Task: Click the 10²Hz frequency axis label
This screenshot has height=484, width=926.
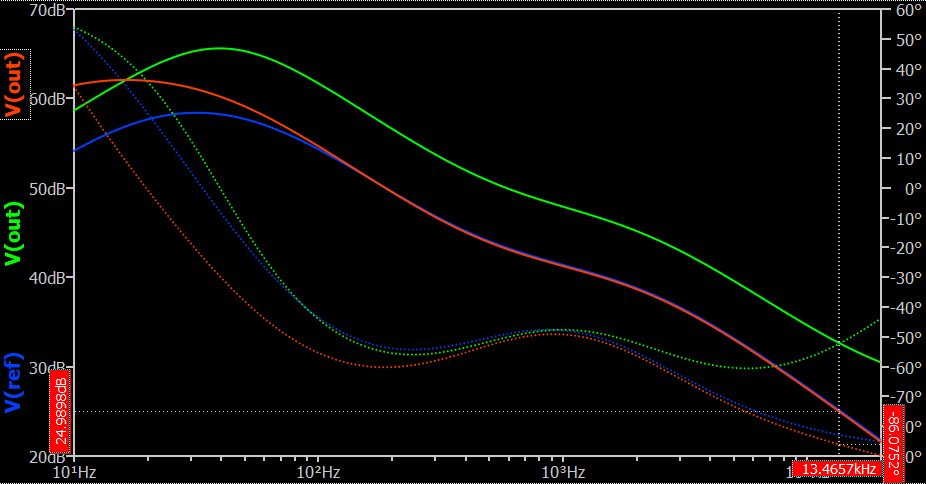Action: coord(318,472)
